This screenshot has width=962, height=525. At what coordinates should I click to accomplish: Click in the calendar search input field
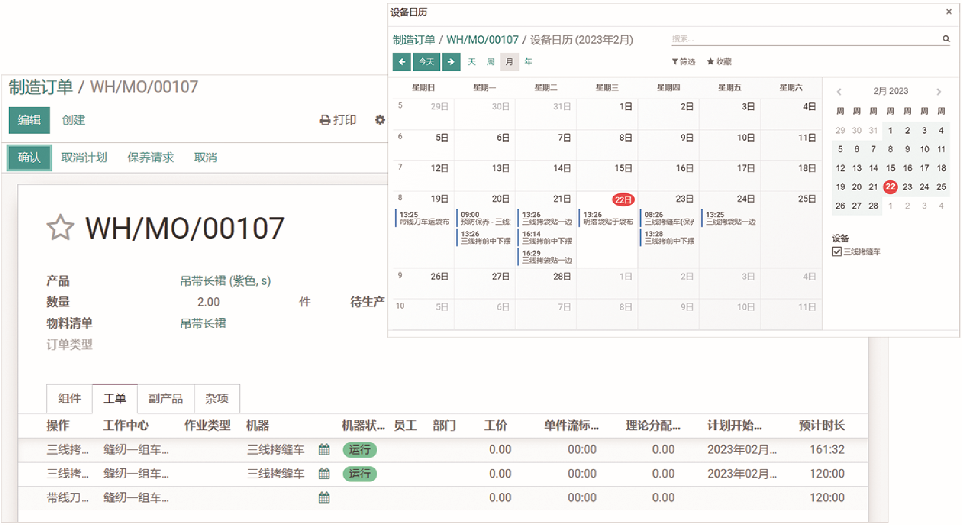[x=800, y=39]
